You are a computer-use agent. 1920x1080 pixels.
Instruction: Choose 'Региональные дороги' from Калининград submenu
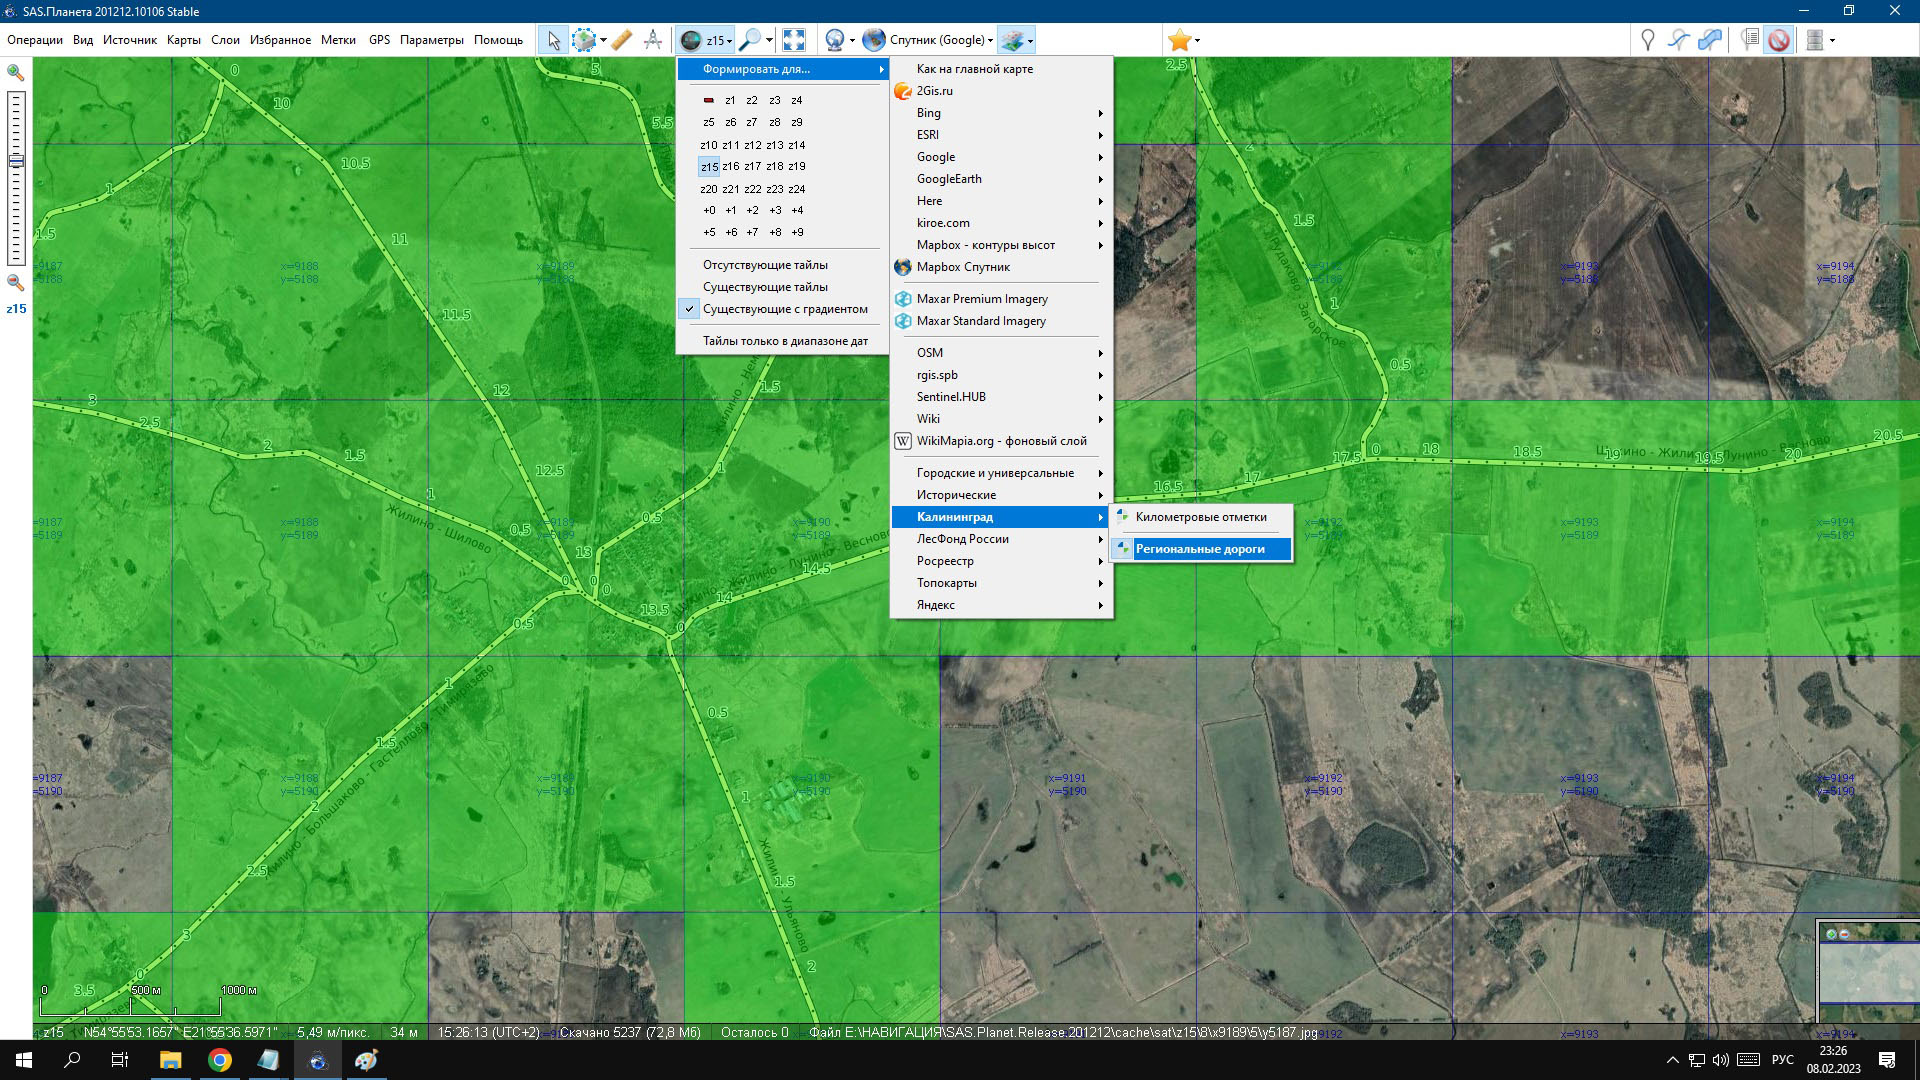click(x=1200, y=549)
